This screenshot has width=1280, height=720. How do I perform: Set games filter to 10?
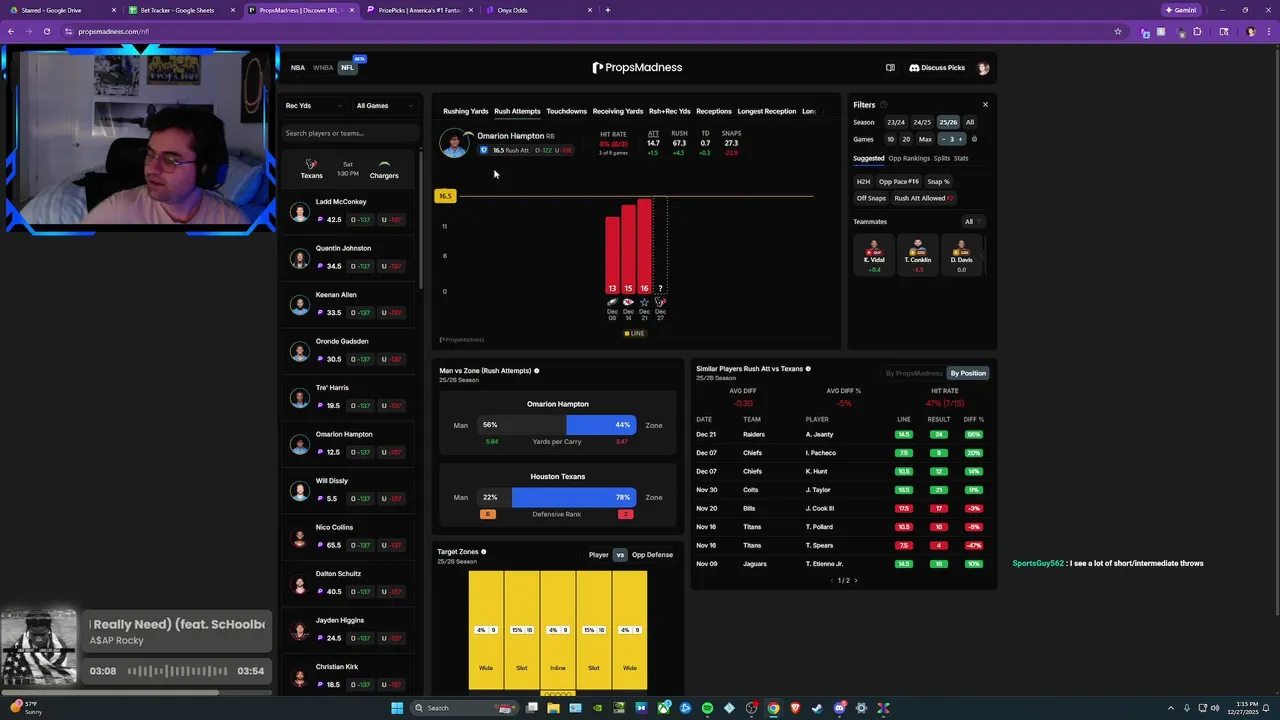(x=890, y=139)
